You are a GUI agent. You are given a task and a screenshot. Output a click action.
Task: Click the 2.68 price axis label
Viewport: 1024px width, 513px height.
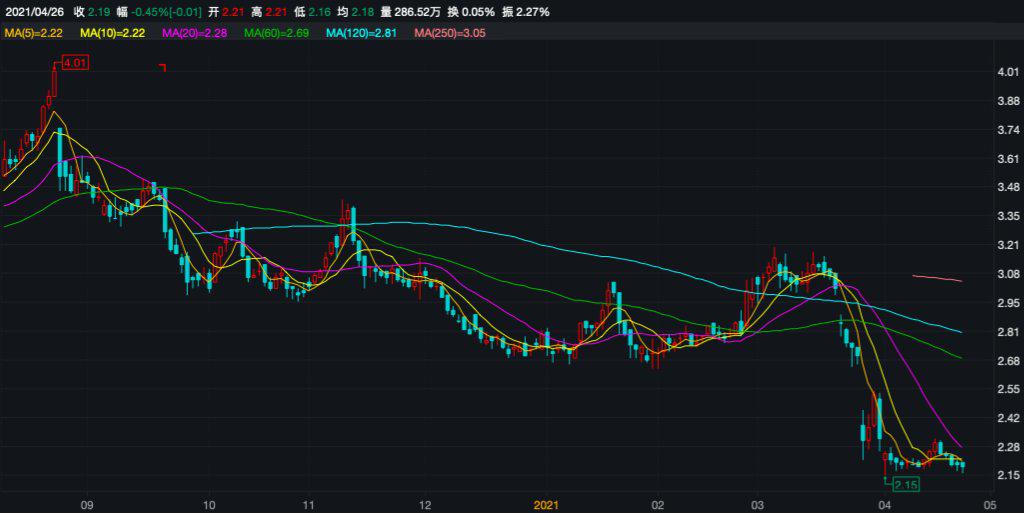1008,360
